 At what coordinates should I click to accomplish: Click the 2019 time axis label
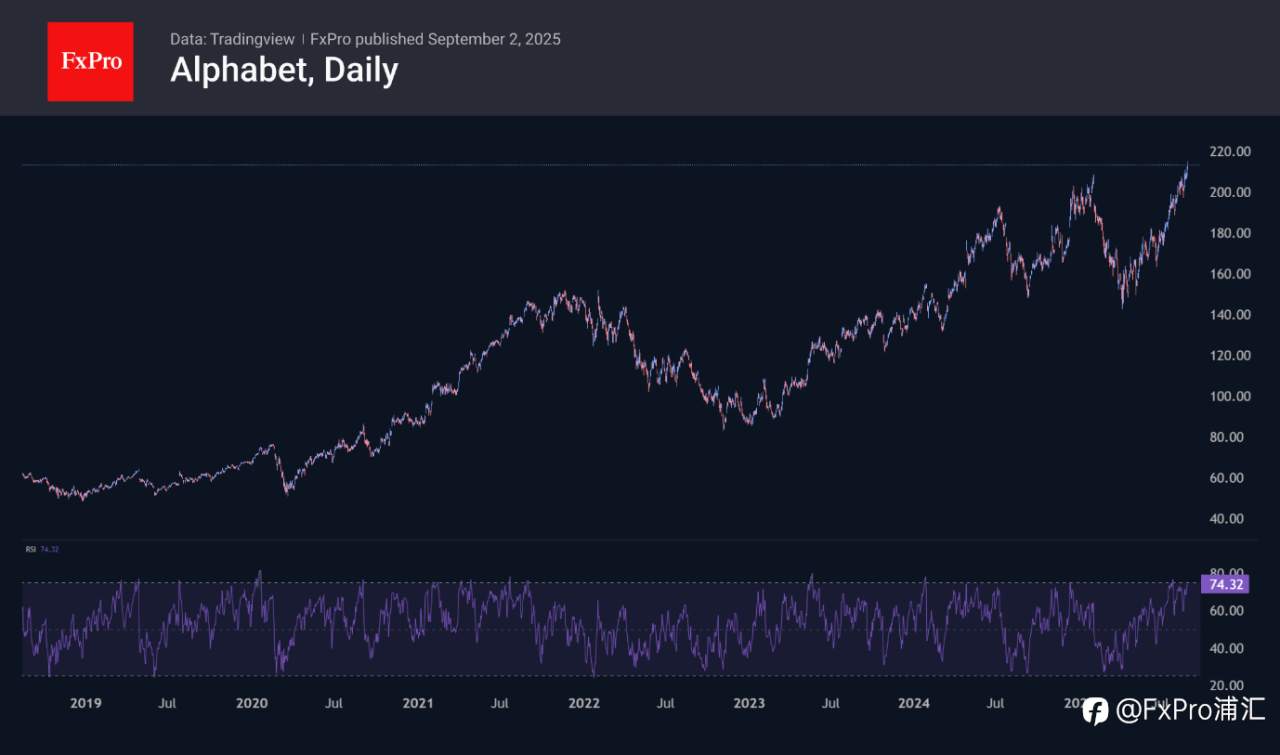point(86,704)
